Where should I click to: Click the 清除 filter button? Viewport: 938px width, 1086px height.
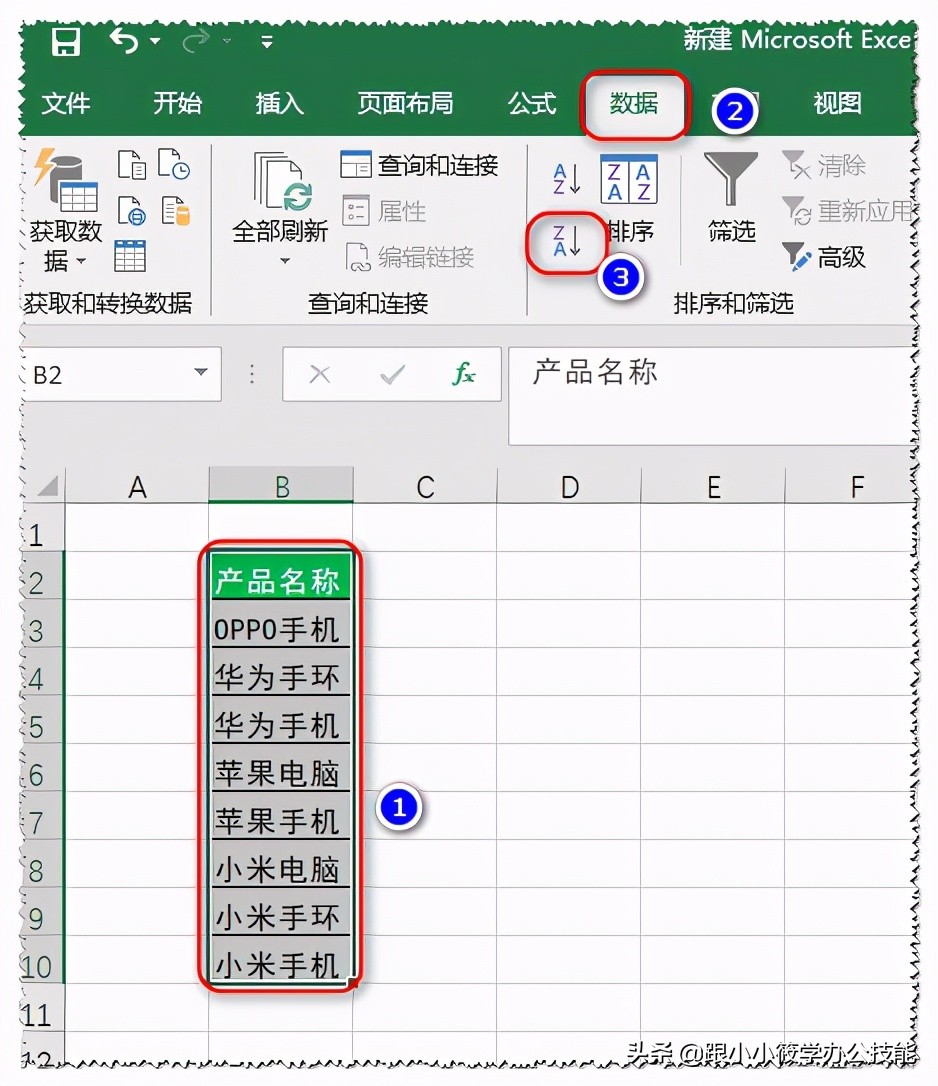824,166
